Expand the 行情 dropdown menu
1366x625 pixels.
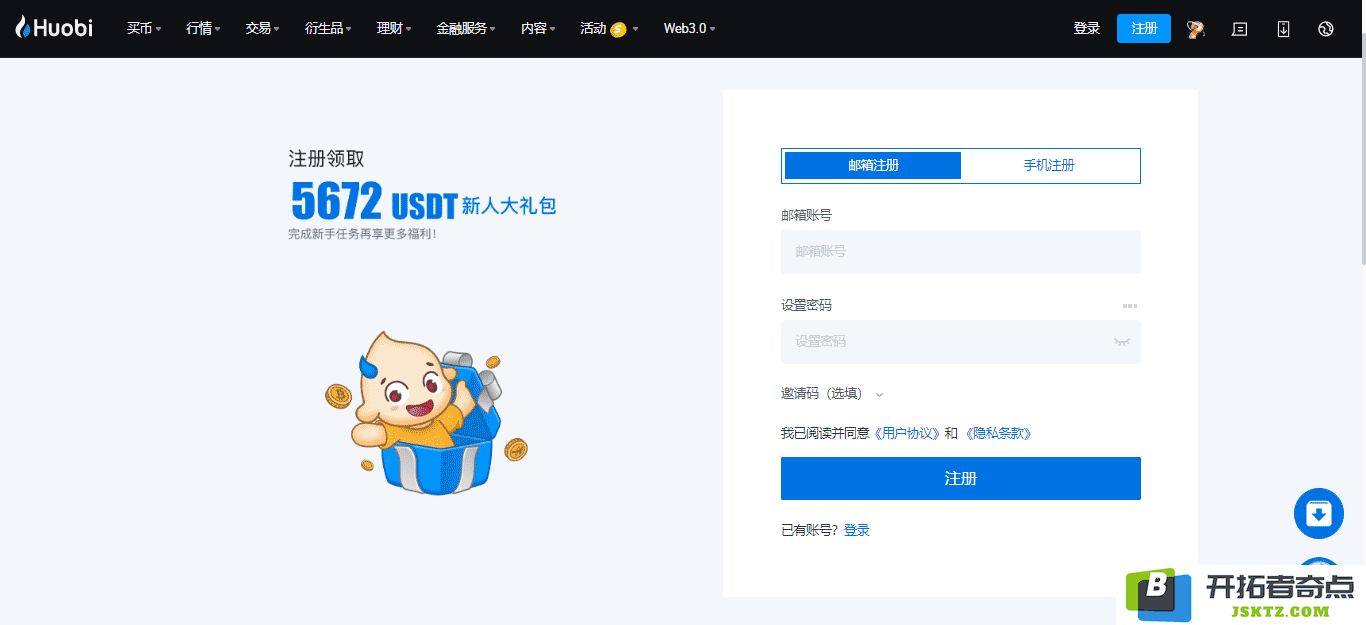203,29
